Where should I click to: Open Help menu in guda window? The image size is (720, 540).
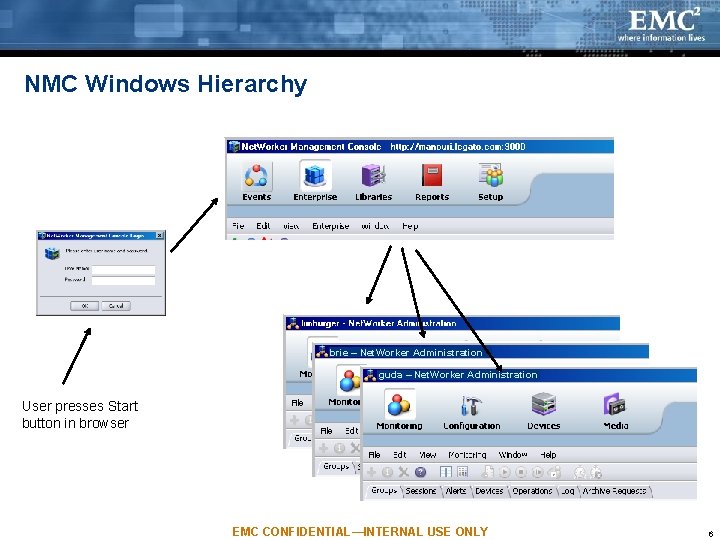click(548, 455)
